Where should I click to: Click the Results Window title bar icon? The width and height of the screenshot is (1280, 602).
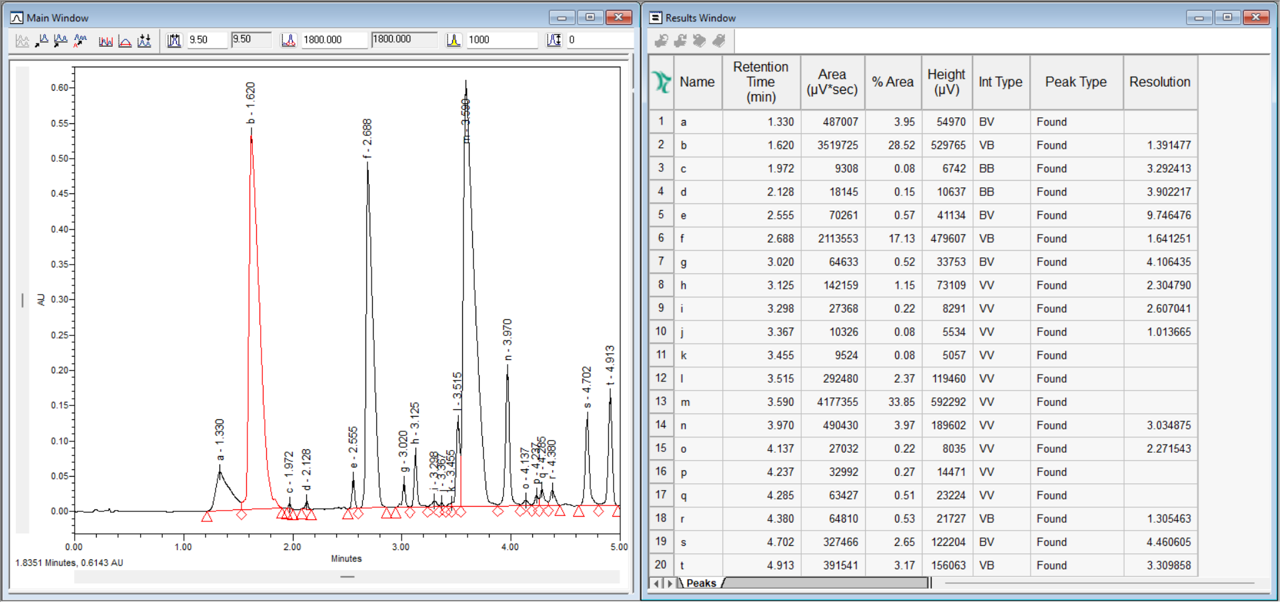coord(655,18)
